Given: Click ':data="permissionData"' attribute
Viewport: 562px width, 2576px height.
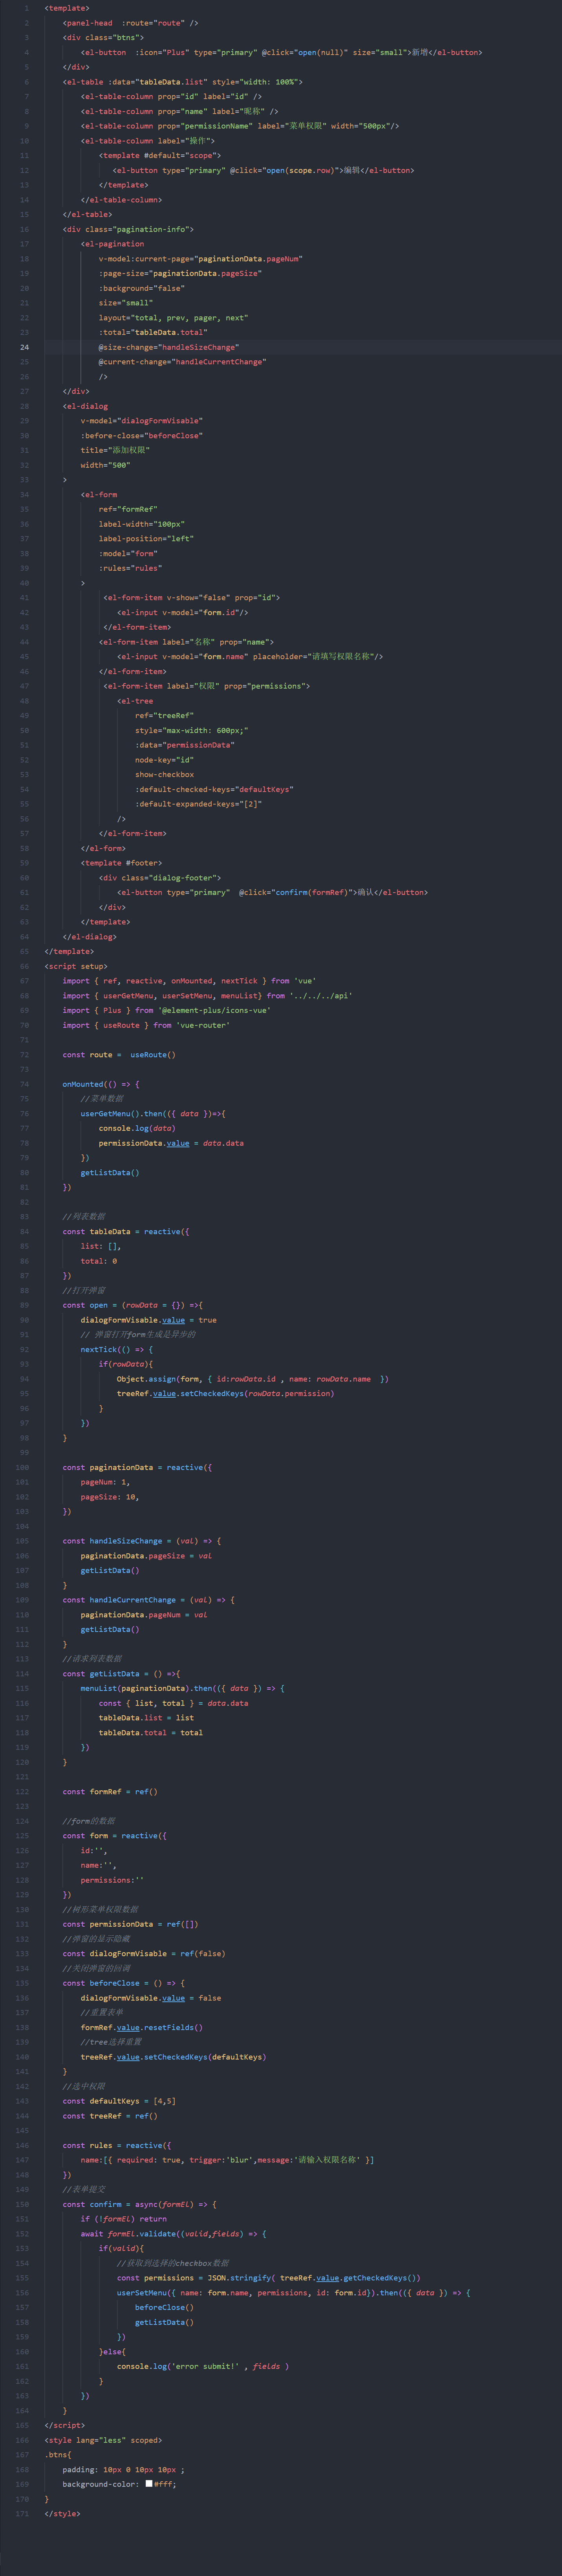Looking at the screenshot, I should click(185, 745).
